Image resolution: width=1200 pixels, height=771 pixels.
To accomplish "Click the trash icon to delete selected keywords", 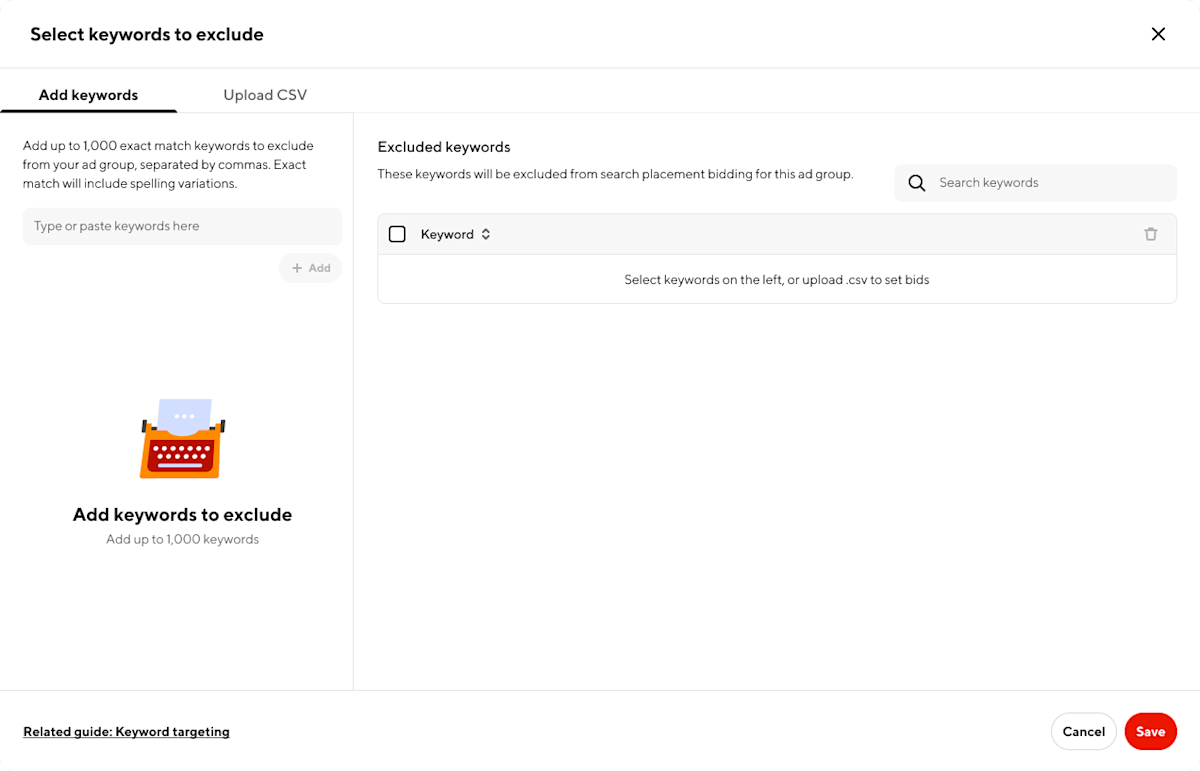I will (1151, 233).
